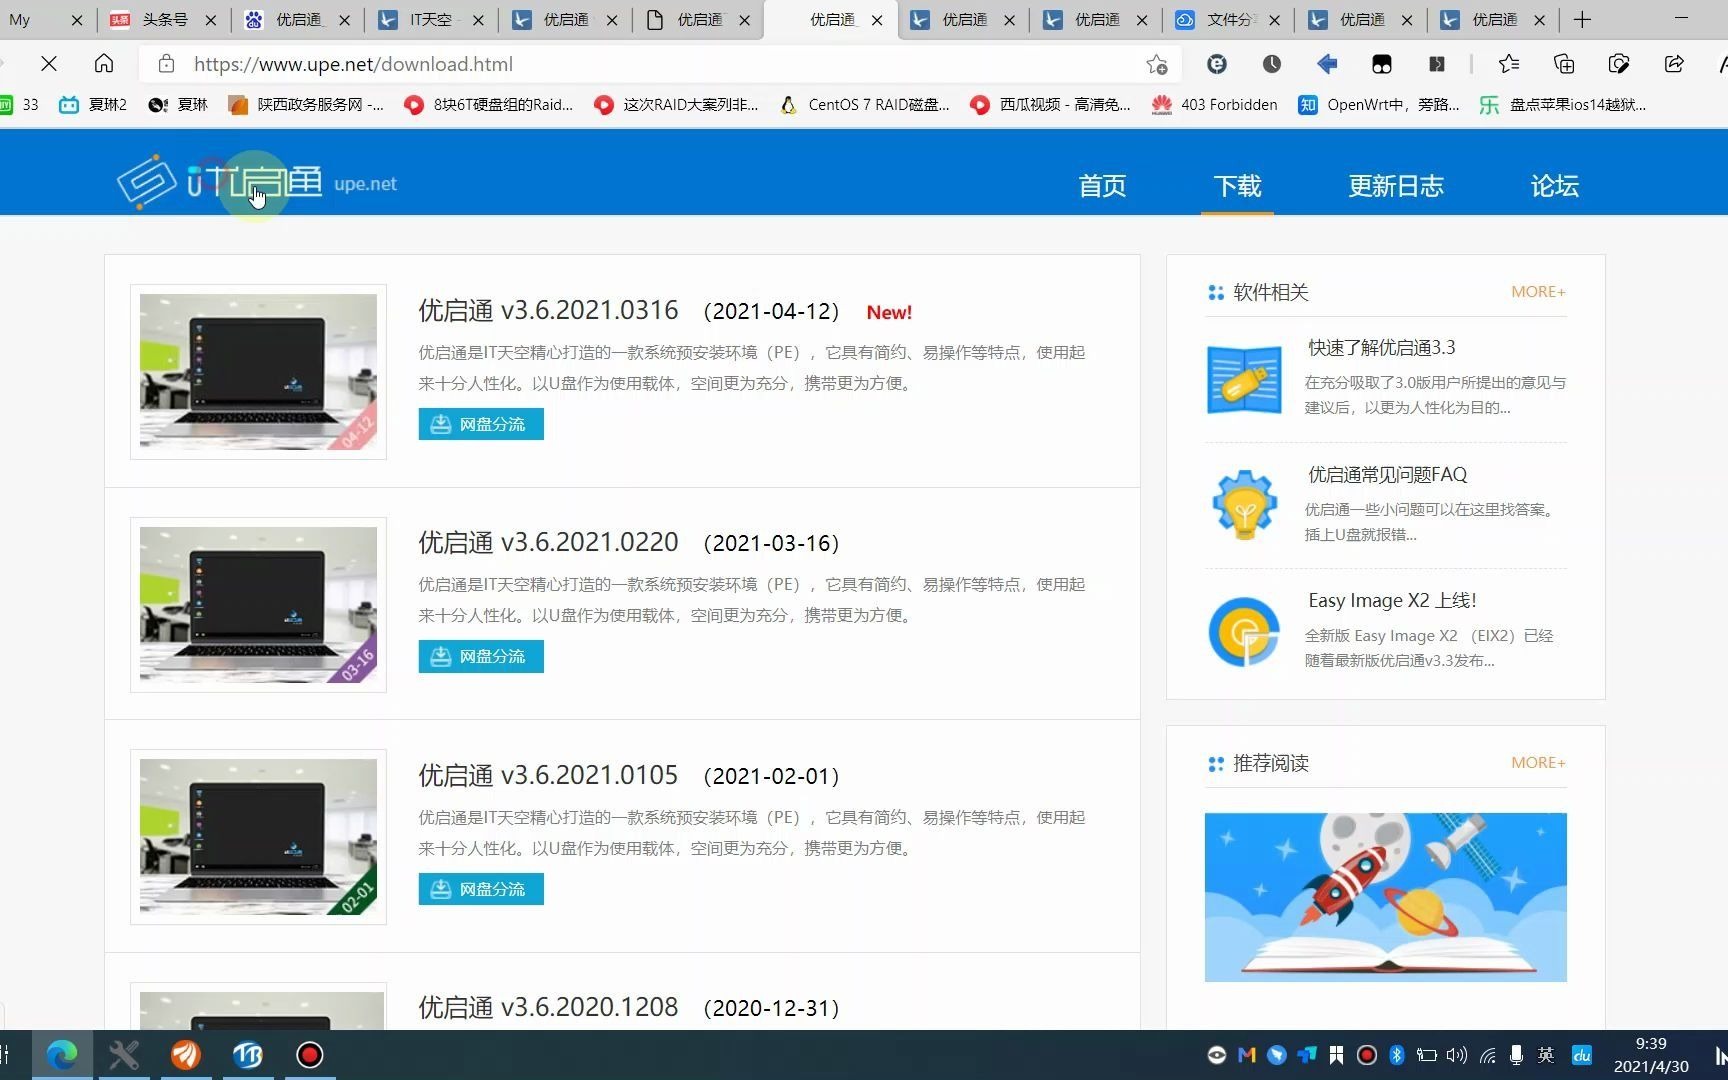Stop page loading with the X button

point(48,64)
